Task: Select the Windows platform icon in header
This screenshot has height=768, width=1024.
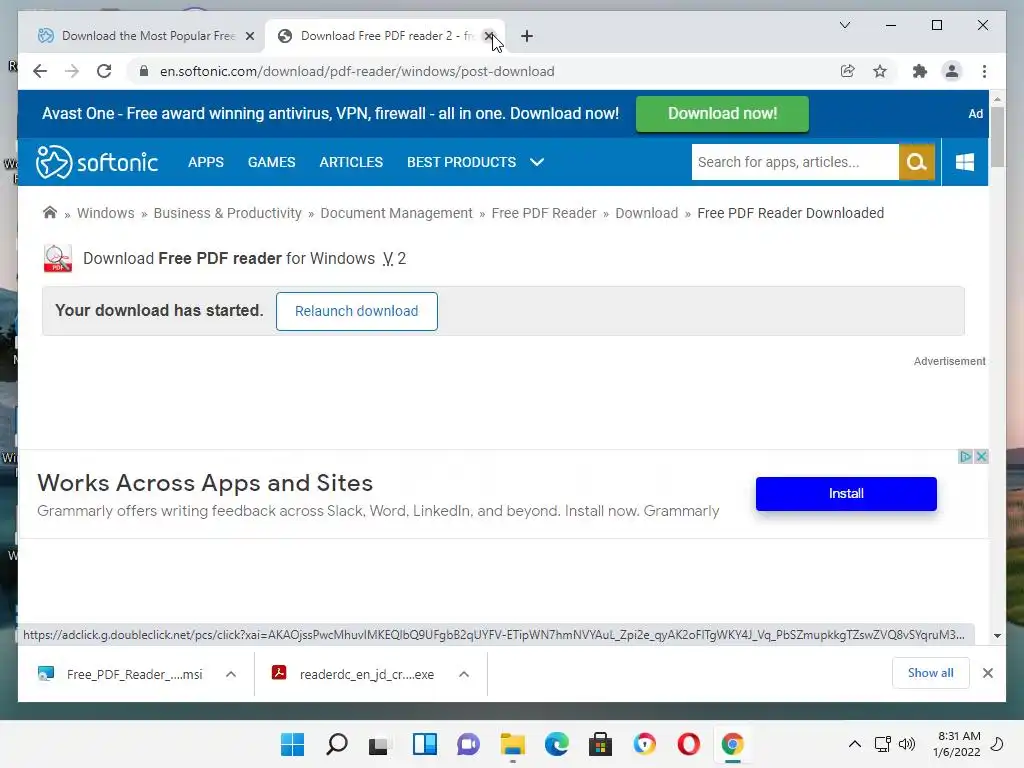Action: tap(965, 162)
